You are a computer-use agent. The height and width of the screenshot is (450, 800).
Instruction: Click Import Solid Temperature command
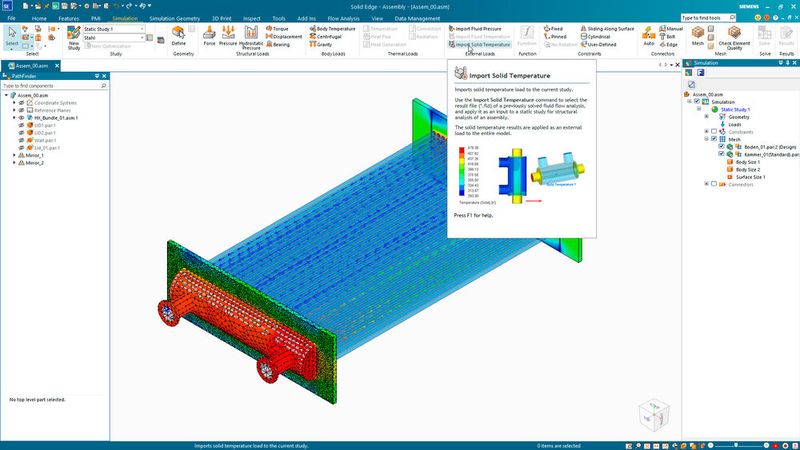click(479, 44)
